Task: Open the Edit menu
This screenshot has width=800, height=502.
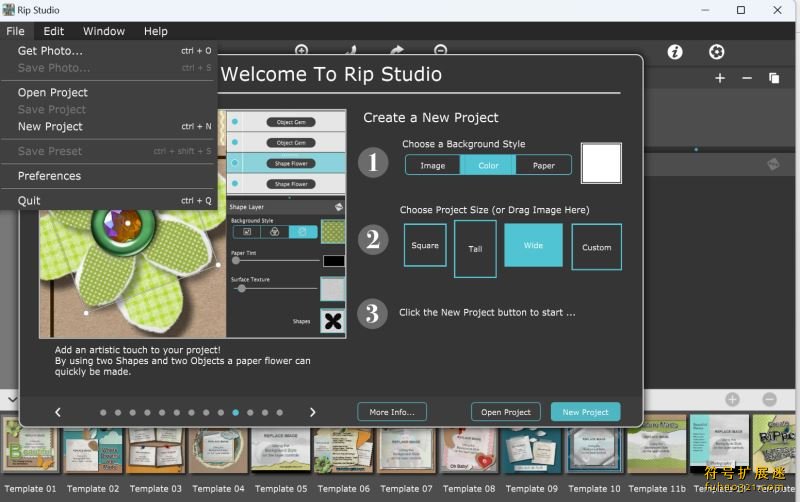Action: point(54,31)
